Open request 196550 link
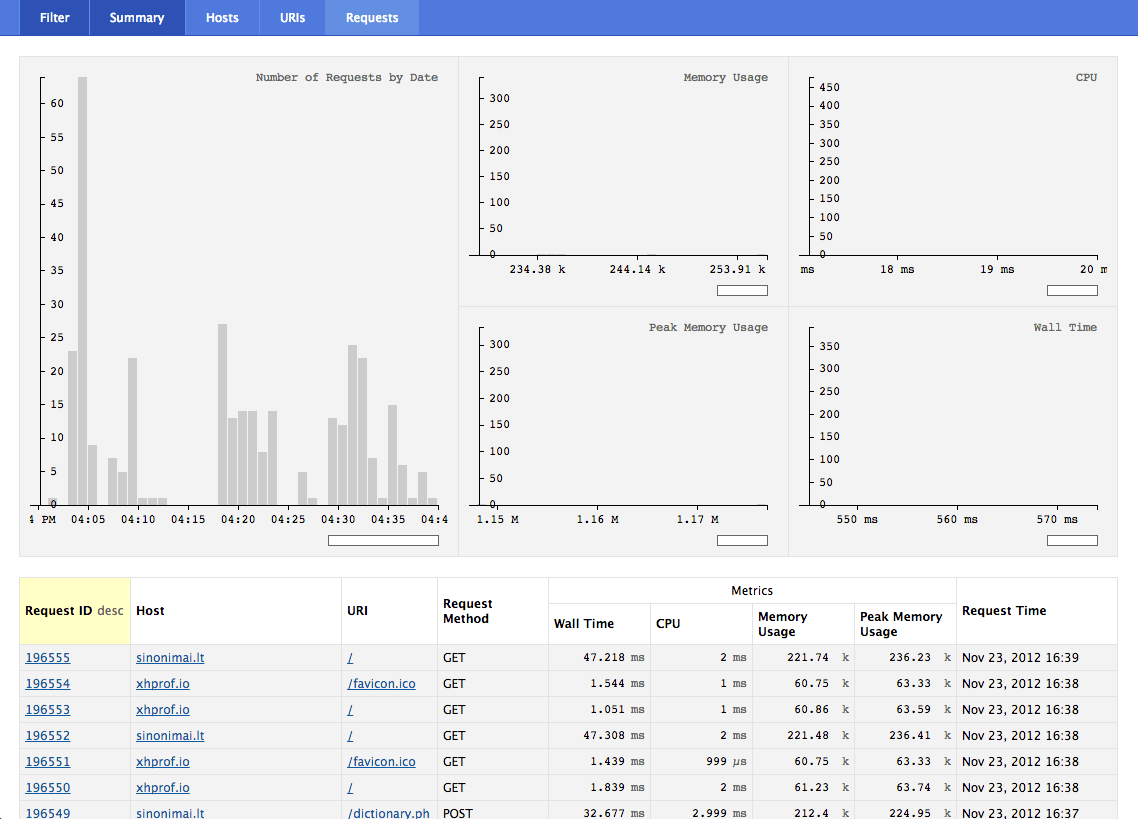 tap(48, 788)
